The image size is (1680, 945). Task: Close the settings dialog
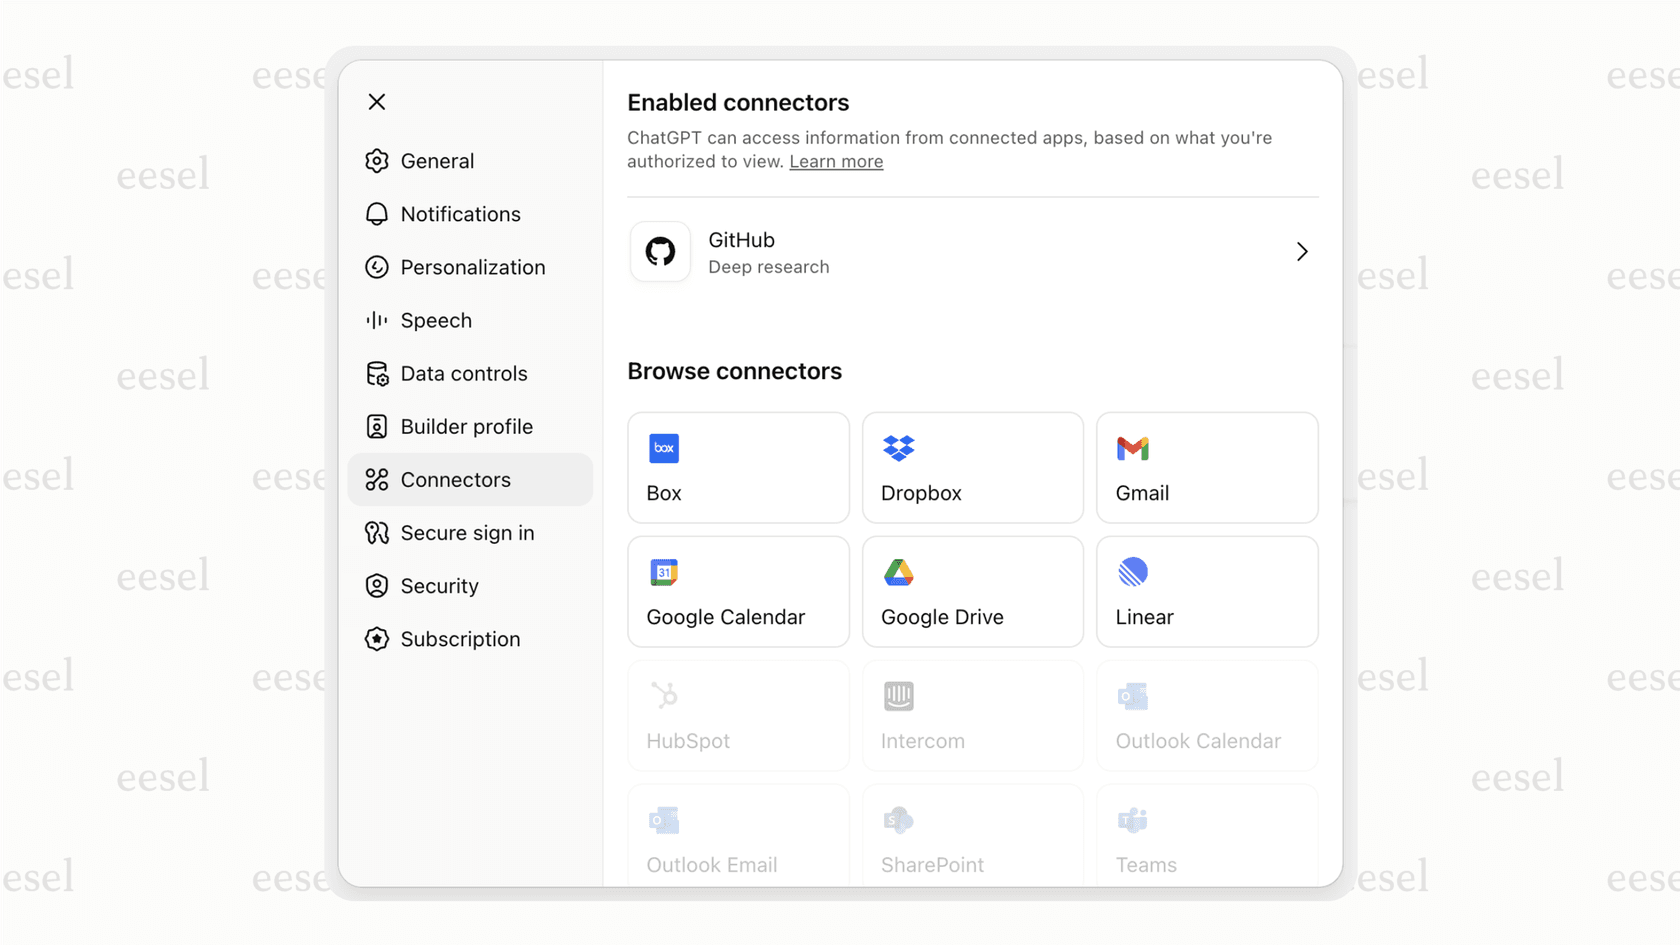click(x=377, y=101)
